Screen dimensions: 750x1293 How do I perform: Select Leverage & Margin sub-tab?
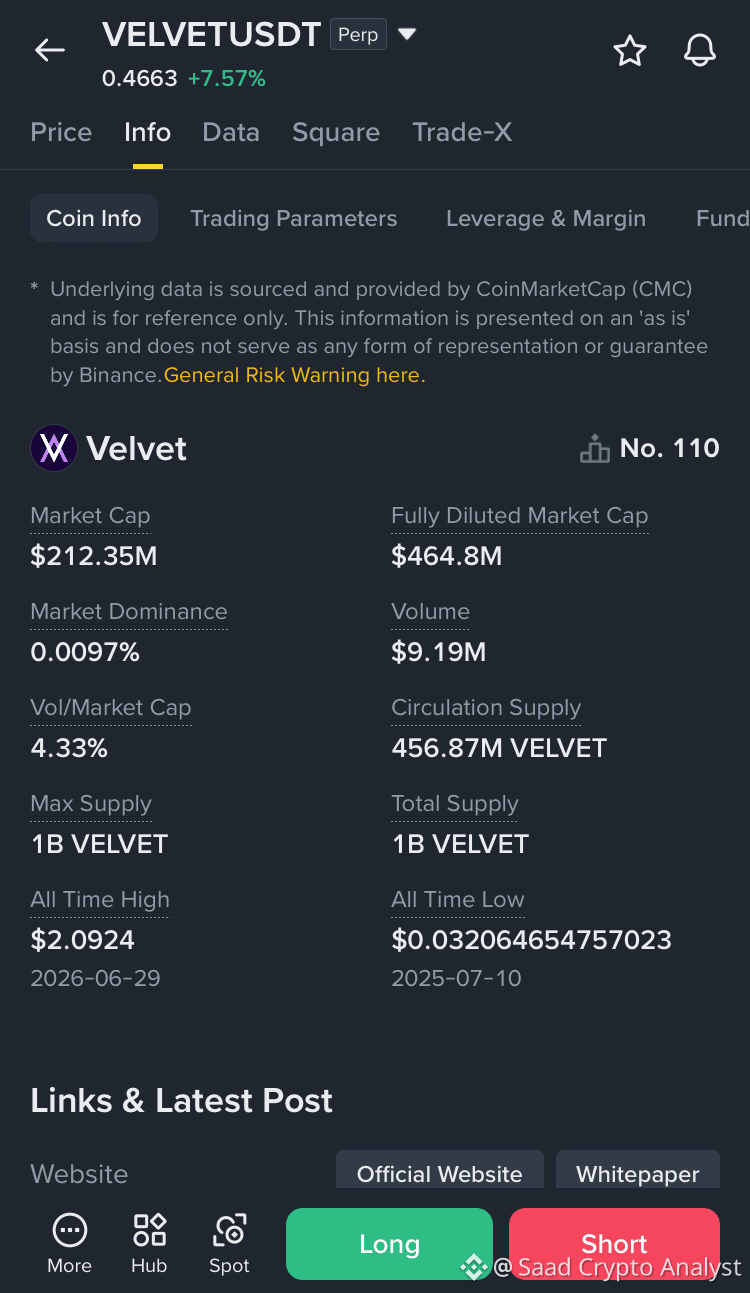[546, 218]
